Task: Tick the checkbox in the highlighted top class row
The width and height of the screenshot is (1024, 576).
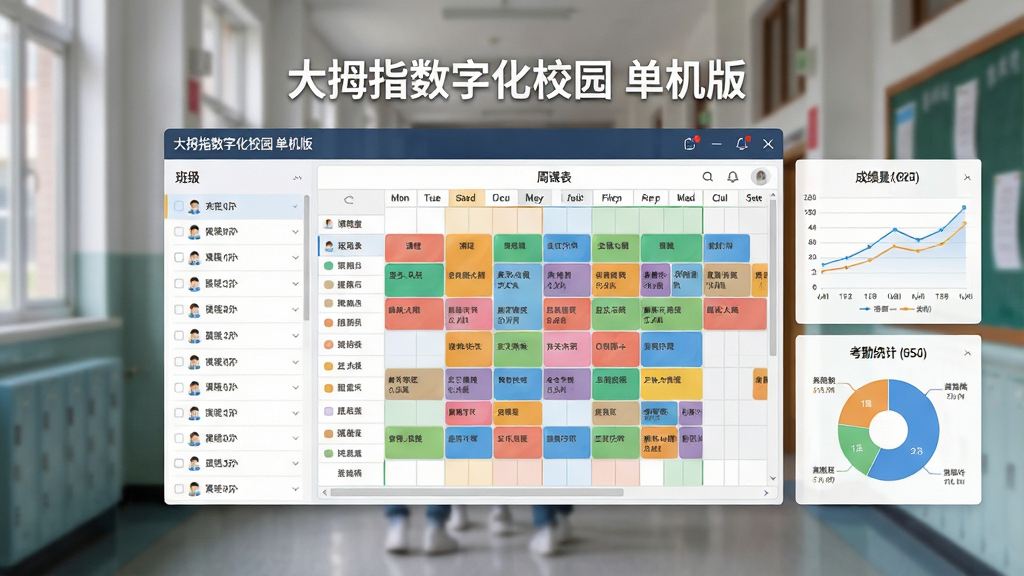Action: [178, 206]
